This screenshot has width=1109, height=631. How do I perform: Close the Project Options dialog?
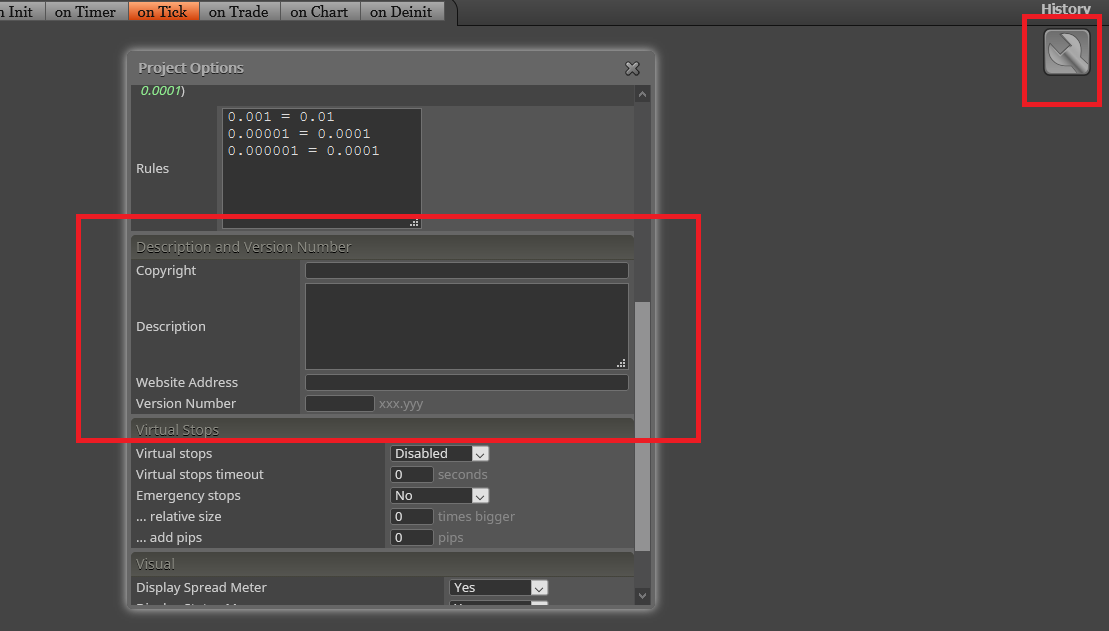pyautogui.click(x=632, y=68)
